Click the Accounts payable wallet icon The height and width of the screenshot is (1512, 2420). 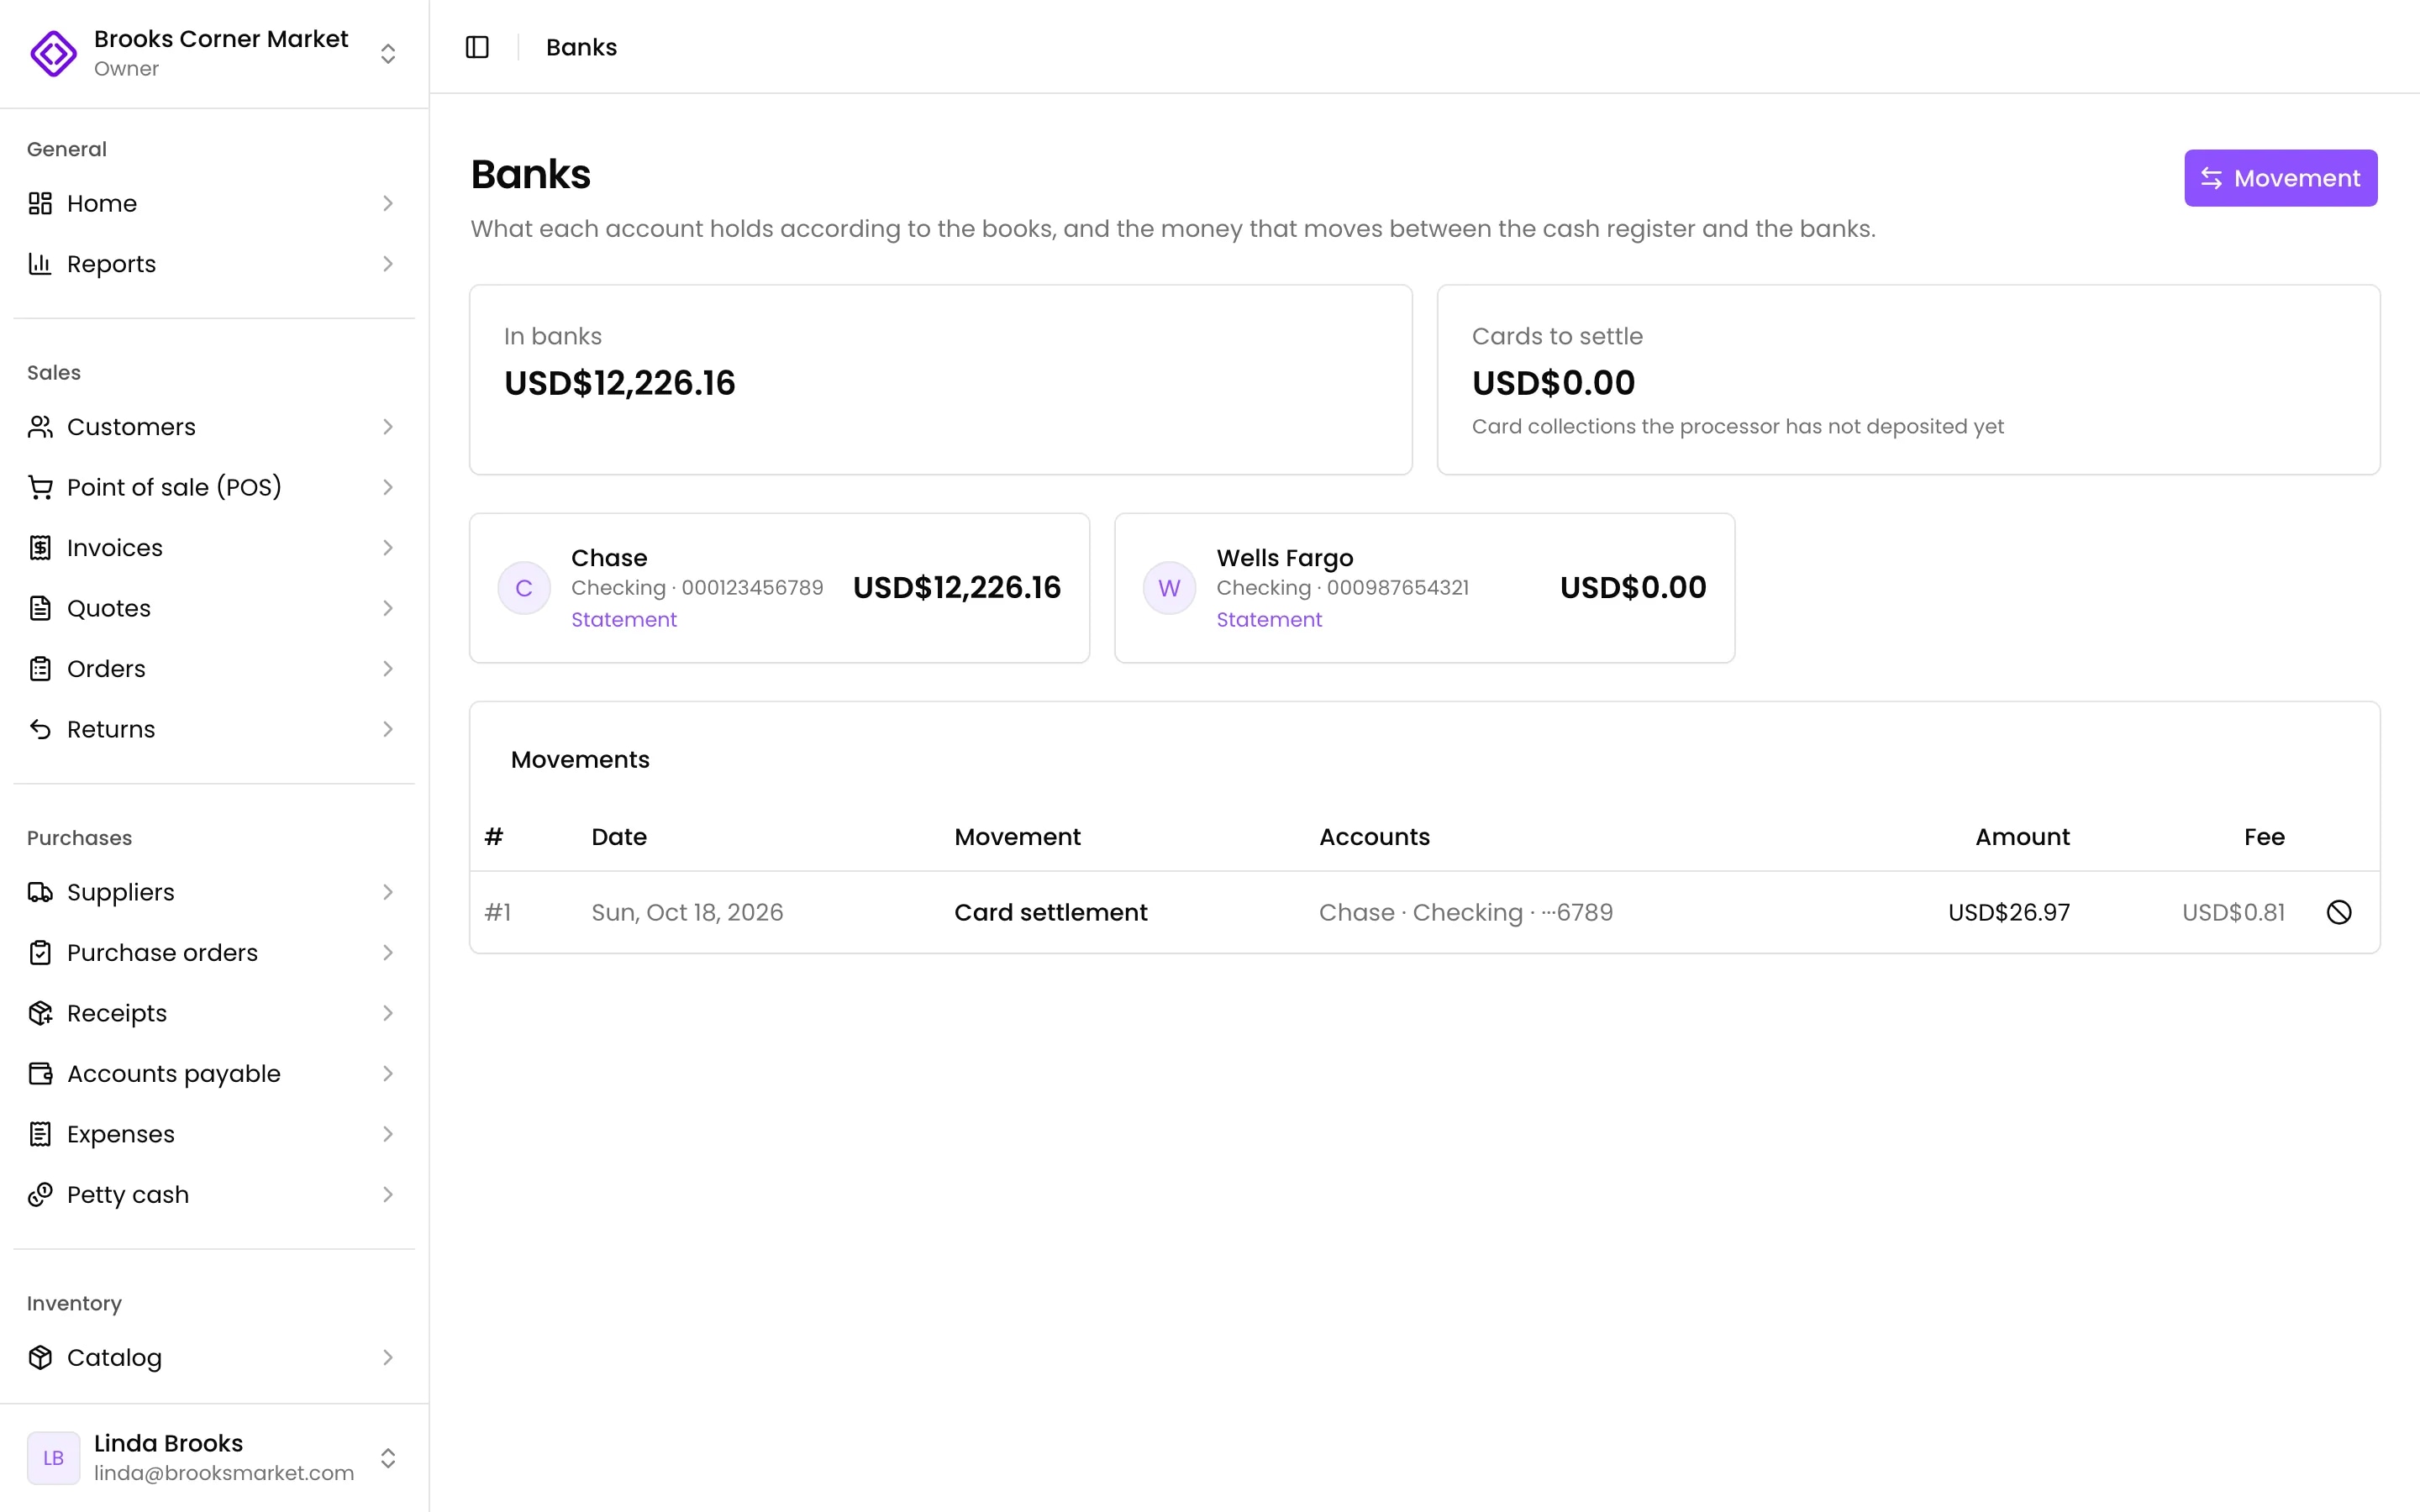point(40,1074)
